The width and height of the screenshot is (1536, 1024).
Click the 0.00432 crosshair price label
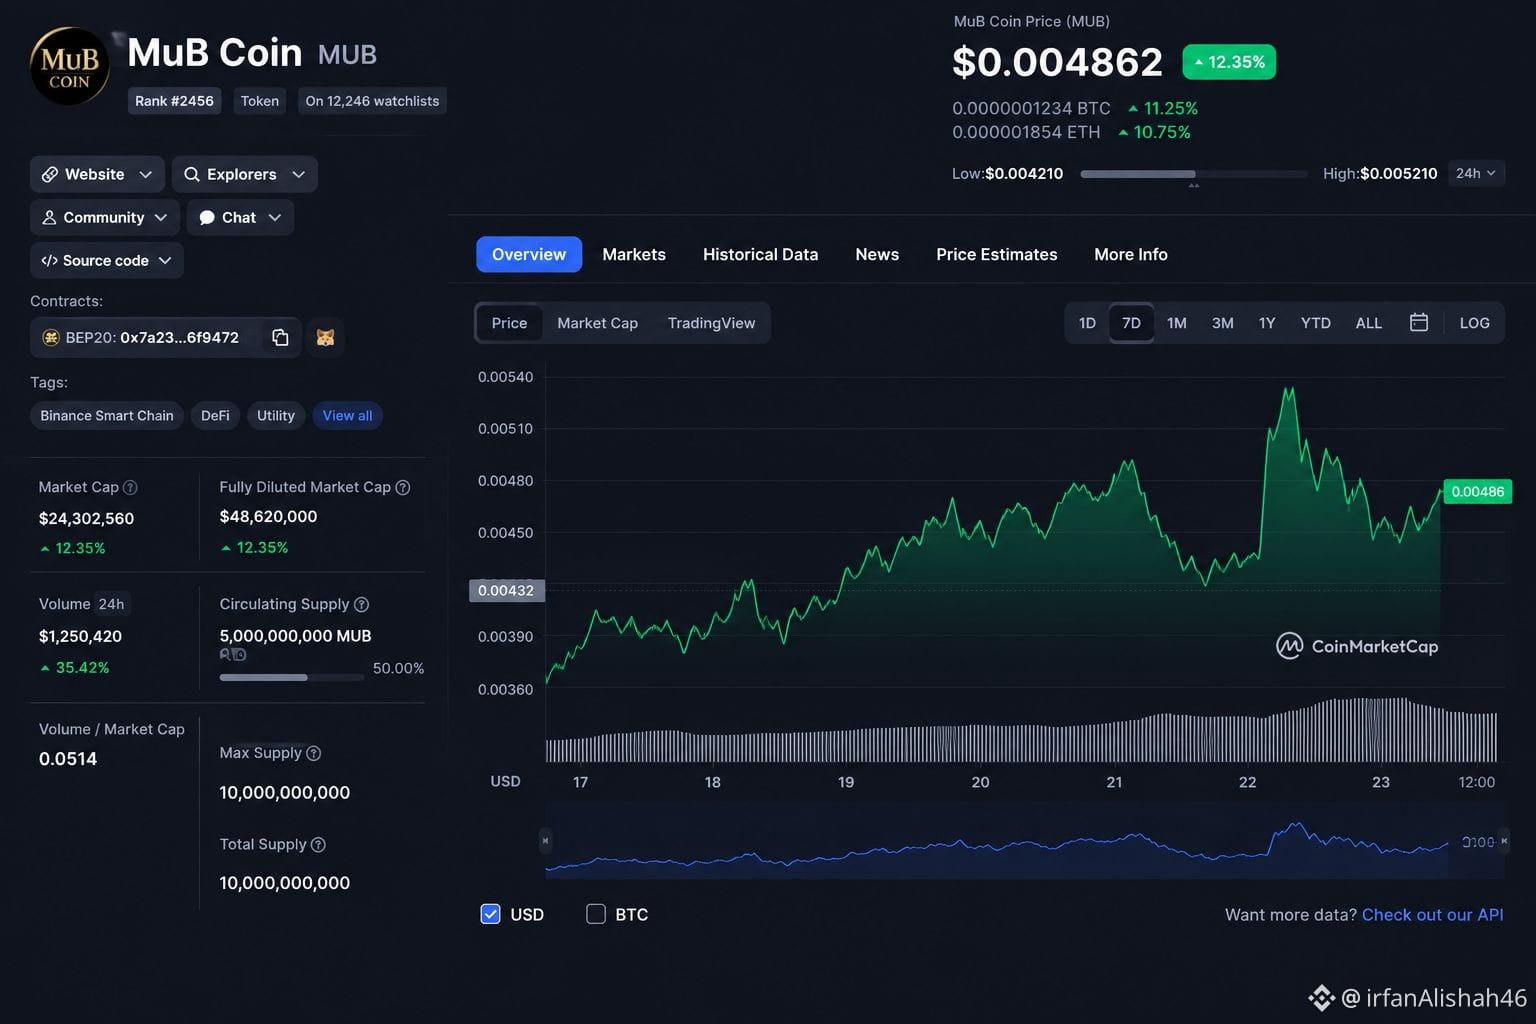tap(506, 590)
